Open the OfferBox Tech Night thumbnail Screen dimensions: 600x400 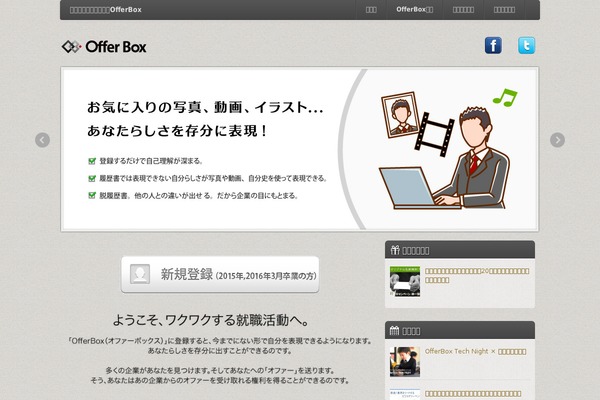click(405, 362)
